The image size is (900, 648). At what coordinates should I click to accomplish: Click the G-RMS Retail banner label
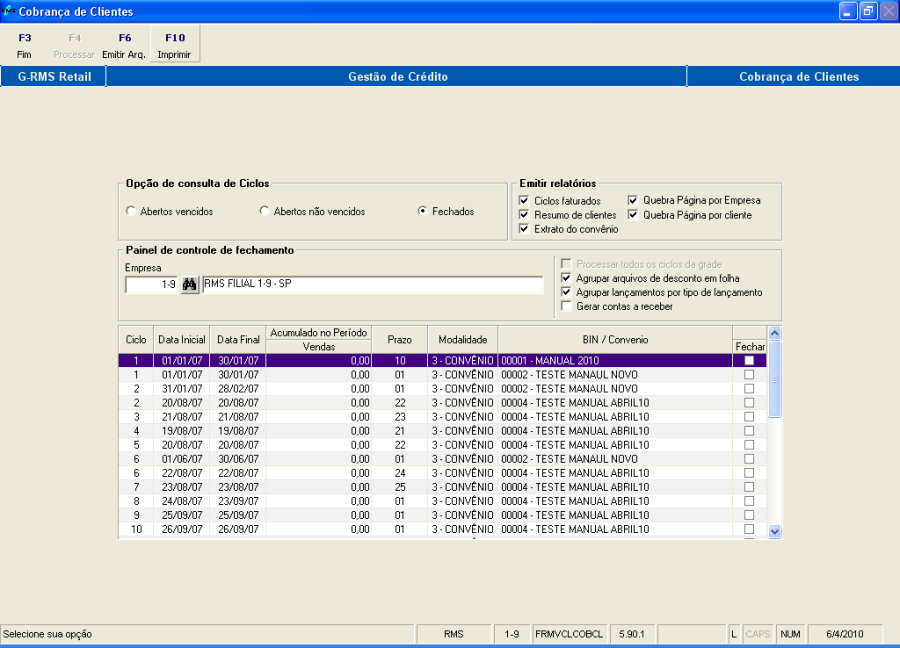tap(54, 76)
